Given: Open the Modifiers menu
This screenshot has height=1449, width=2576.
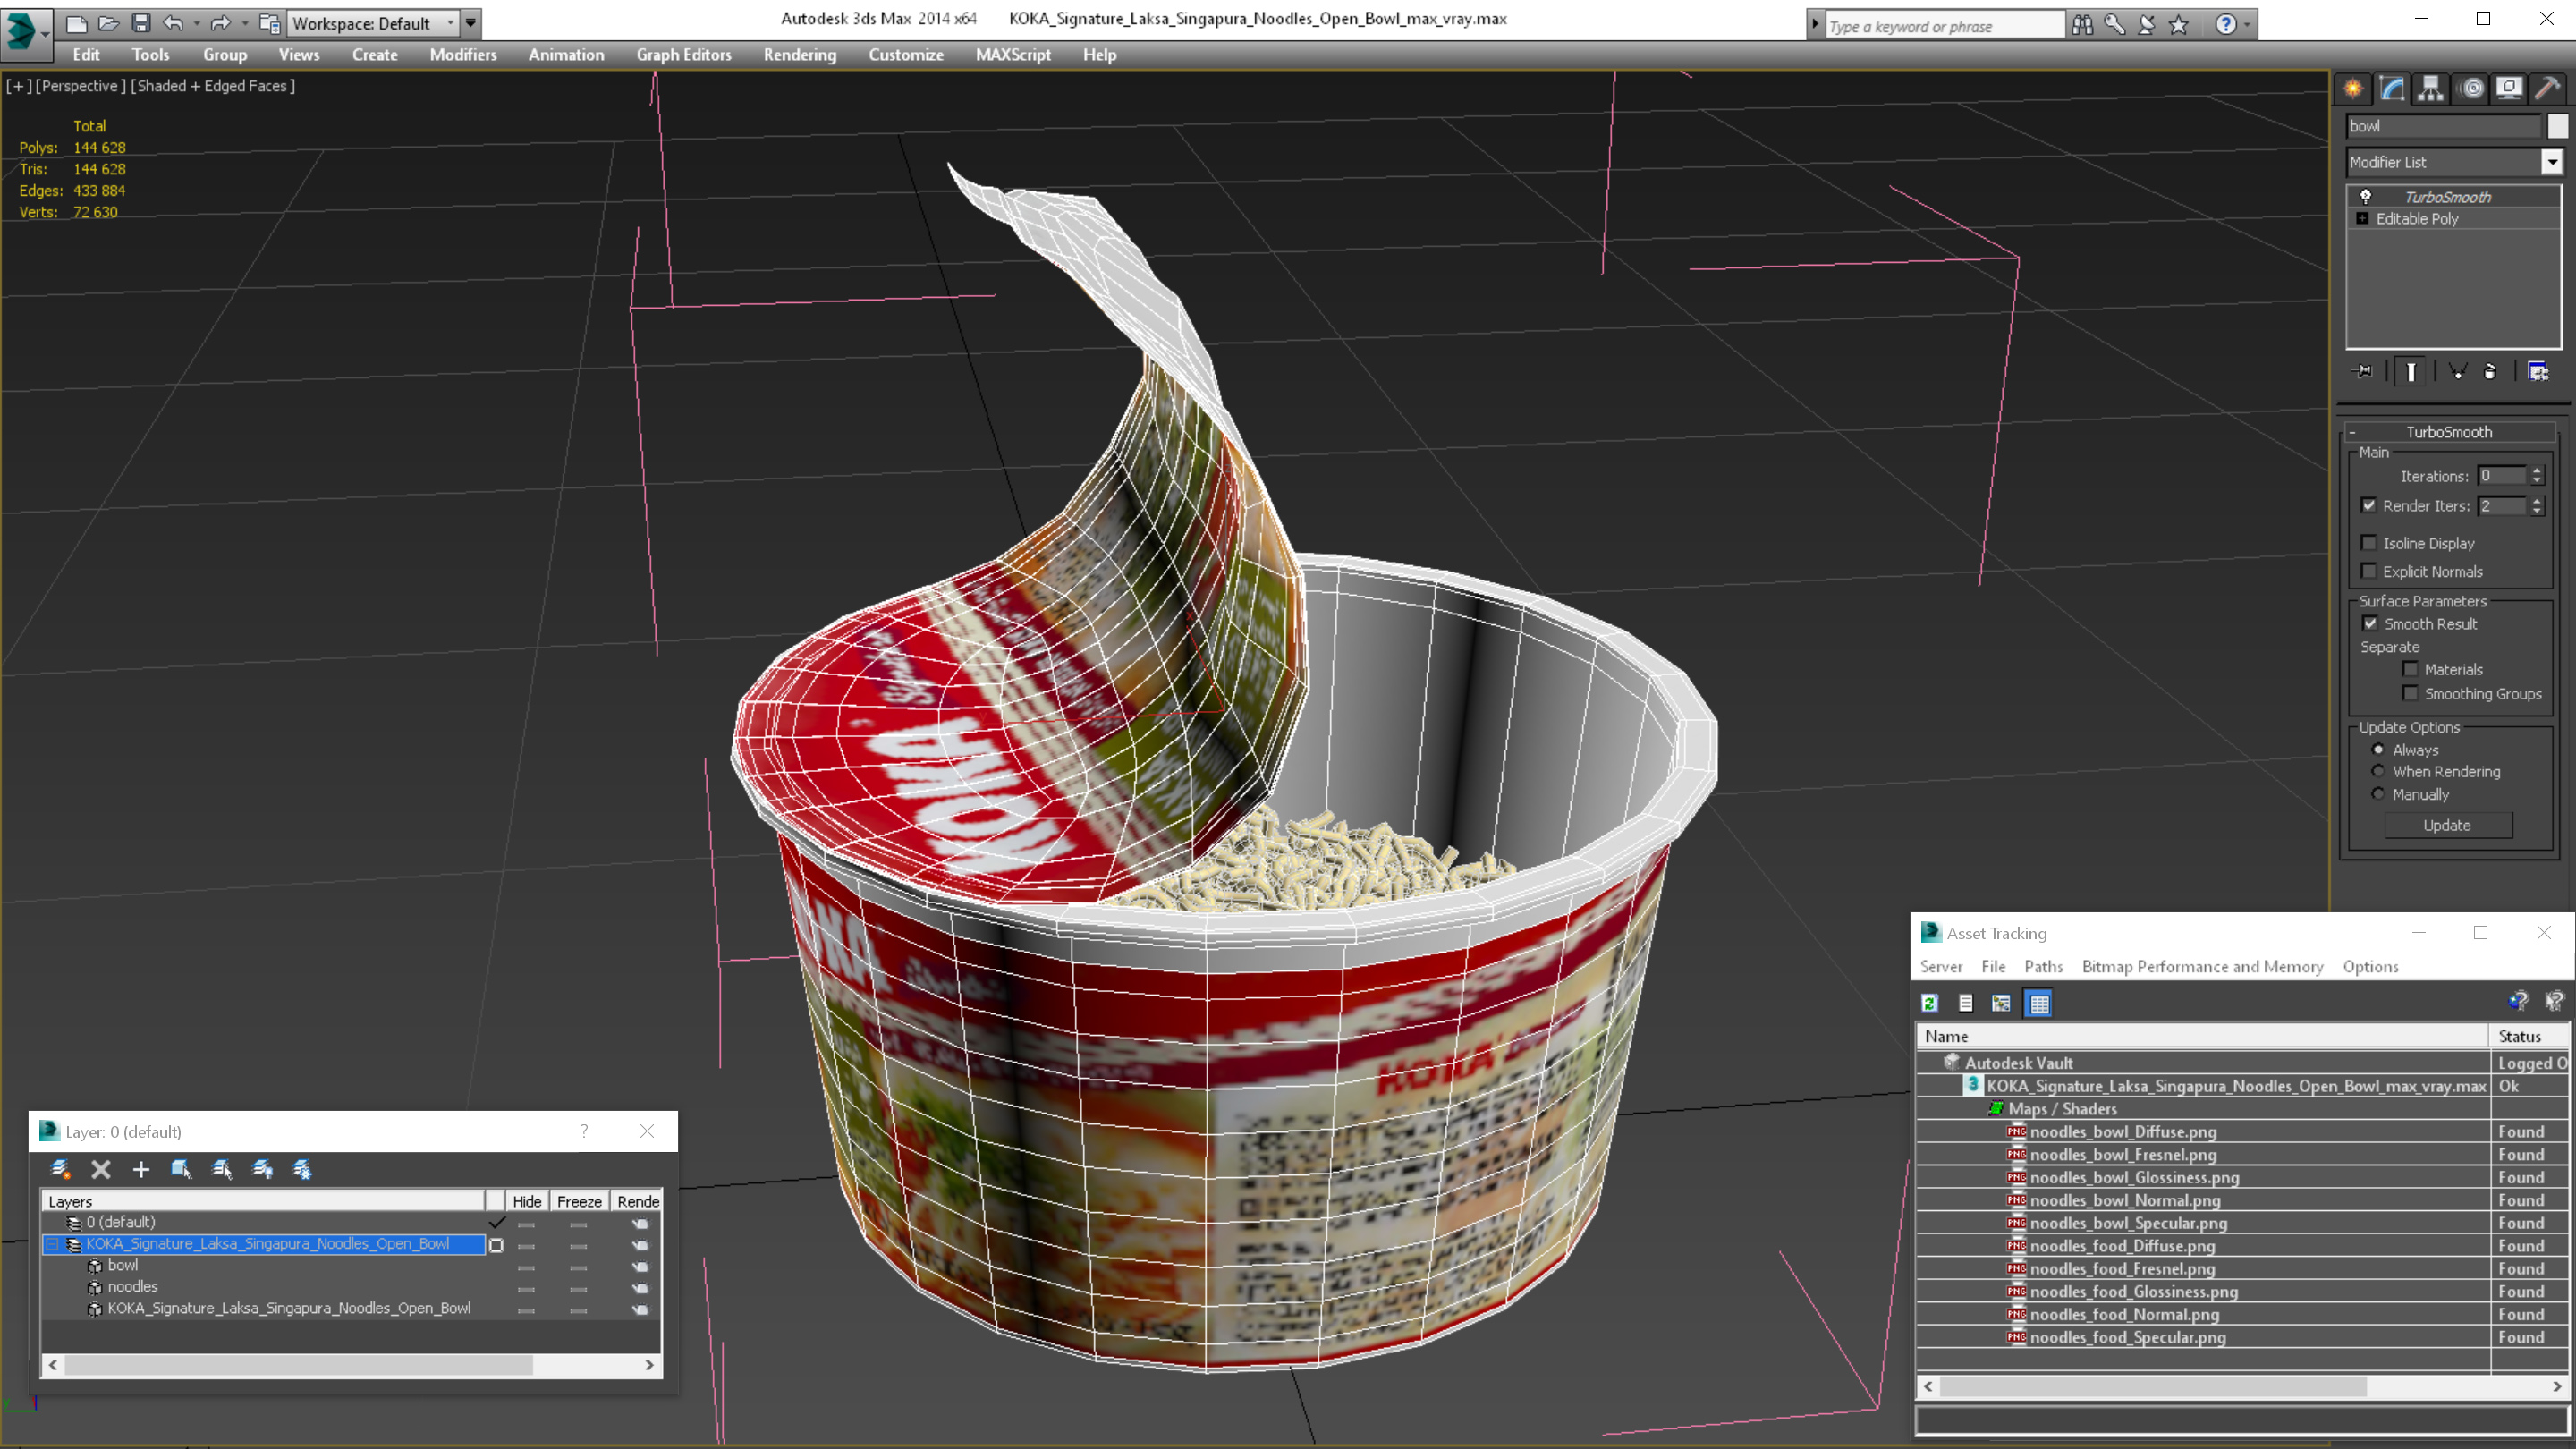Looking at the screenshot, I should pos(463,55).
